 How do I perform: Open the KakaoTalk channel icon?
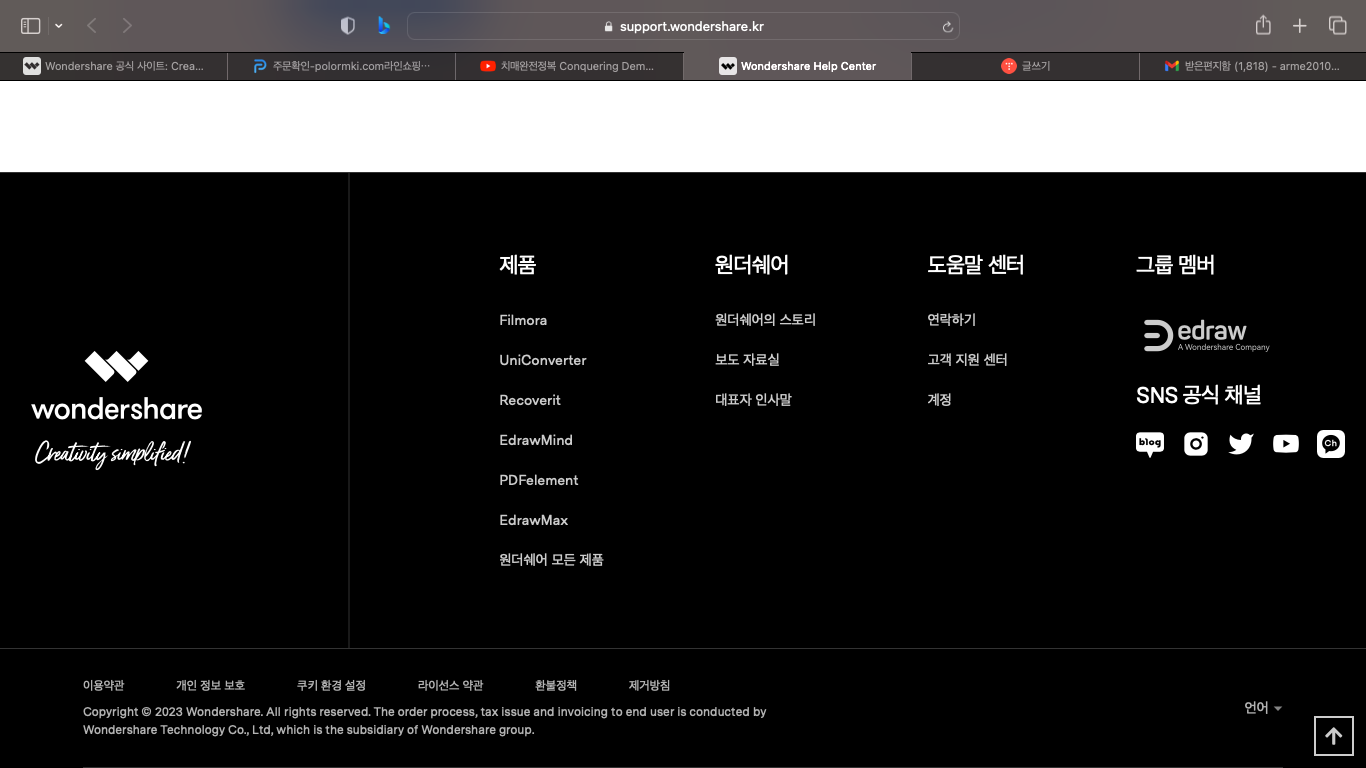1331,444
